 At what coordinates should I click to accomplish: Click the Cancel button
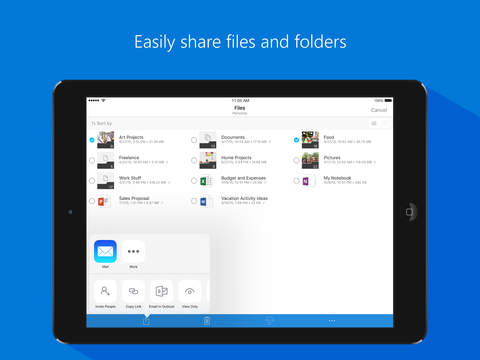379,110
